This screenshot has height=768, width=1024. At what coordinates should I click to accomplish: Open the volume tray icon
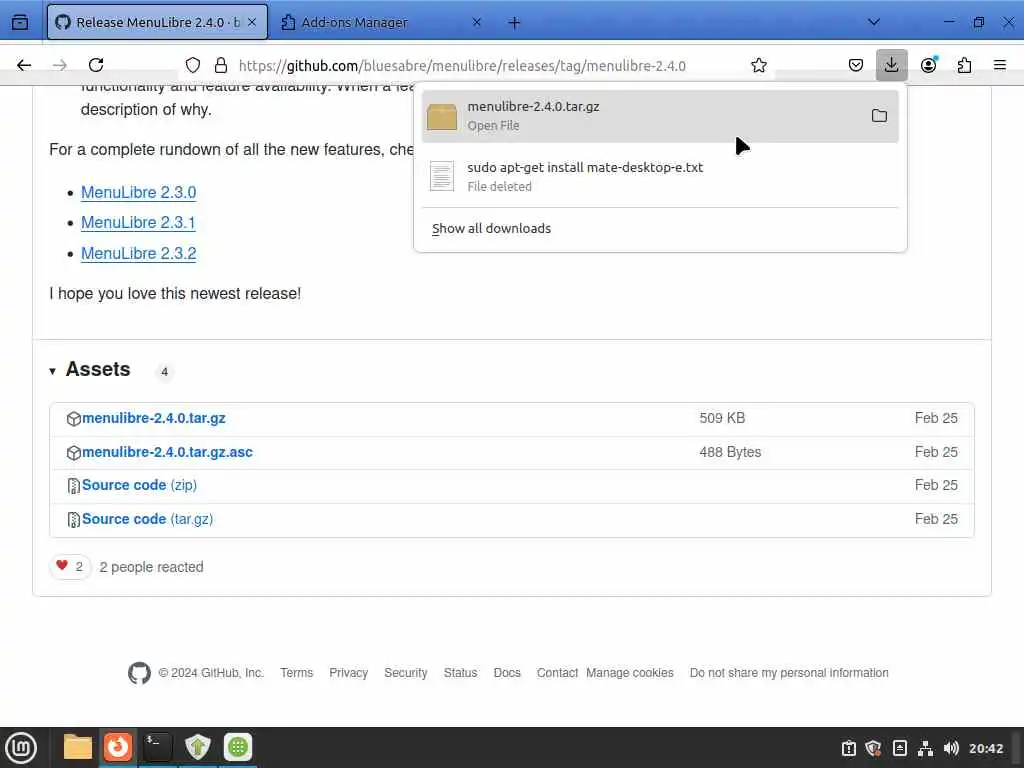951,748
